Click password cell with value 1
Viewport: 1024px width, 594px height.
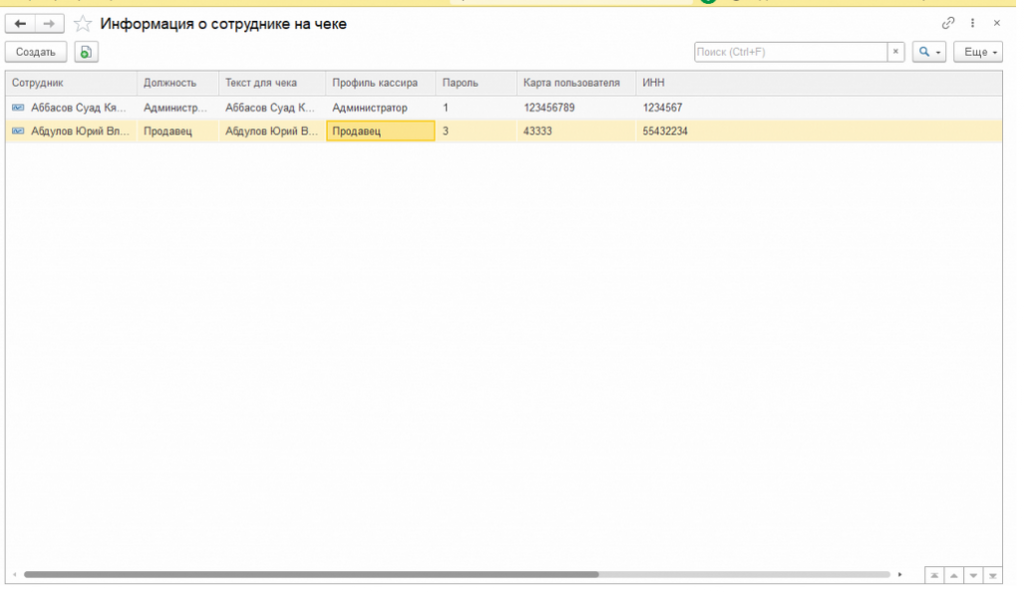pos(476,108)
